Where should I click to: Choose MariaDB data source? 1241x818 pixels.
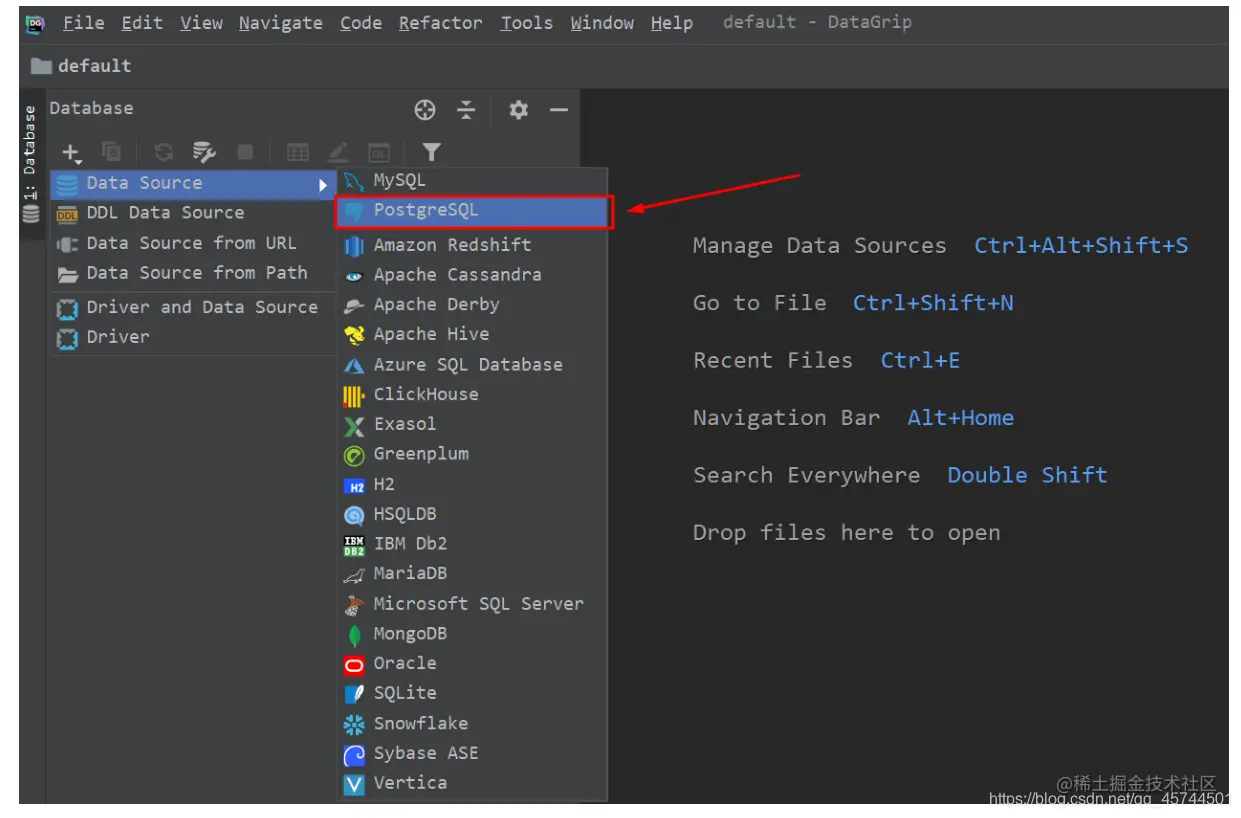point(472,574)
